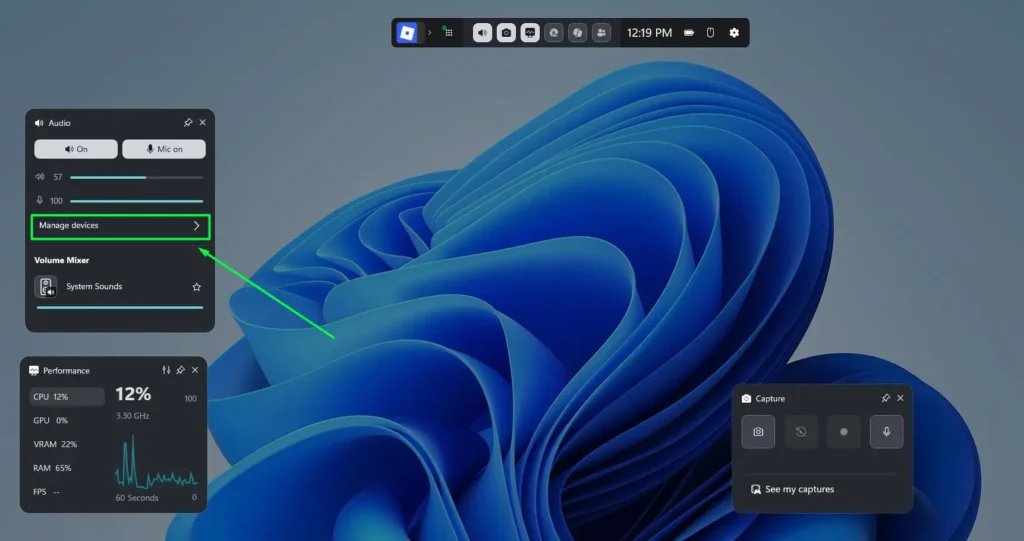Open Manage devices
The height and width of the screenshot is (541, 1024).
tap(120, 226)
